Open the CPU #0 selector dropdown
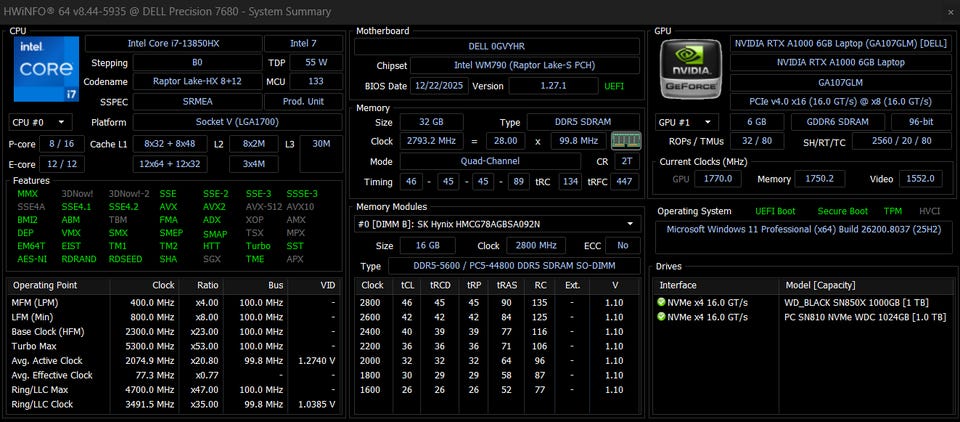The image size is (960, 422). [x=41, y=122]
